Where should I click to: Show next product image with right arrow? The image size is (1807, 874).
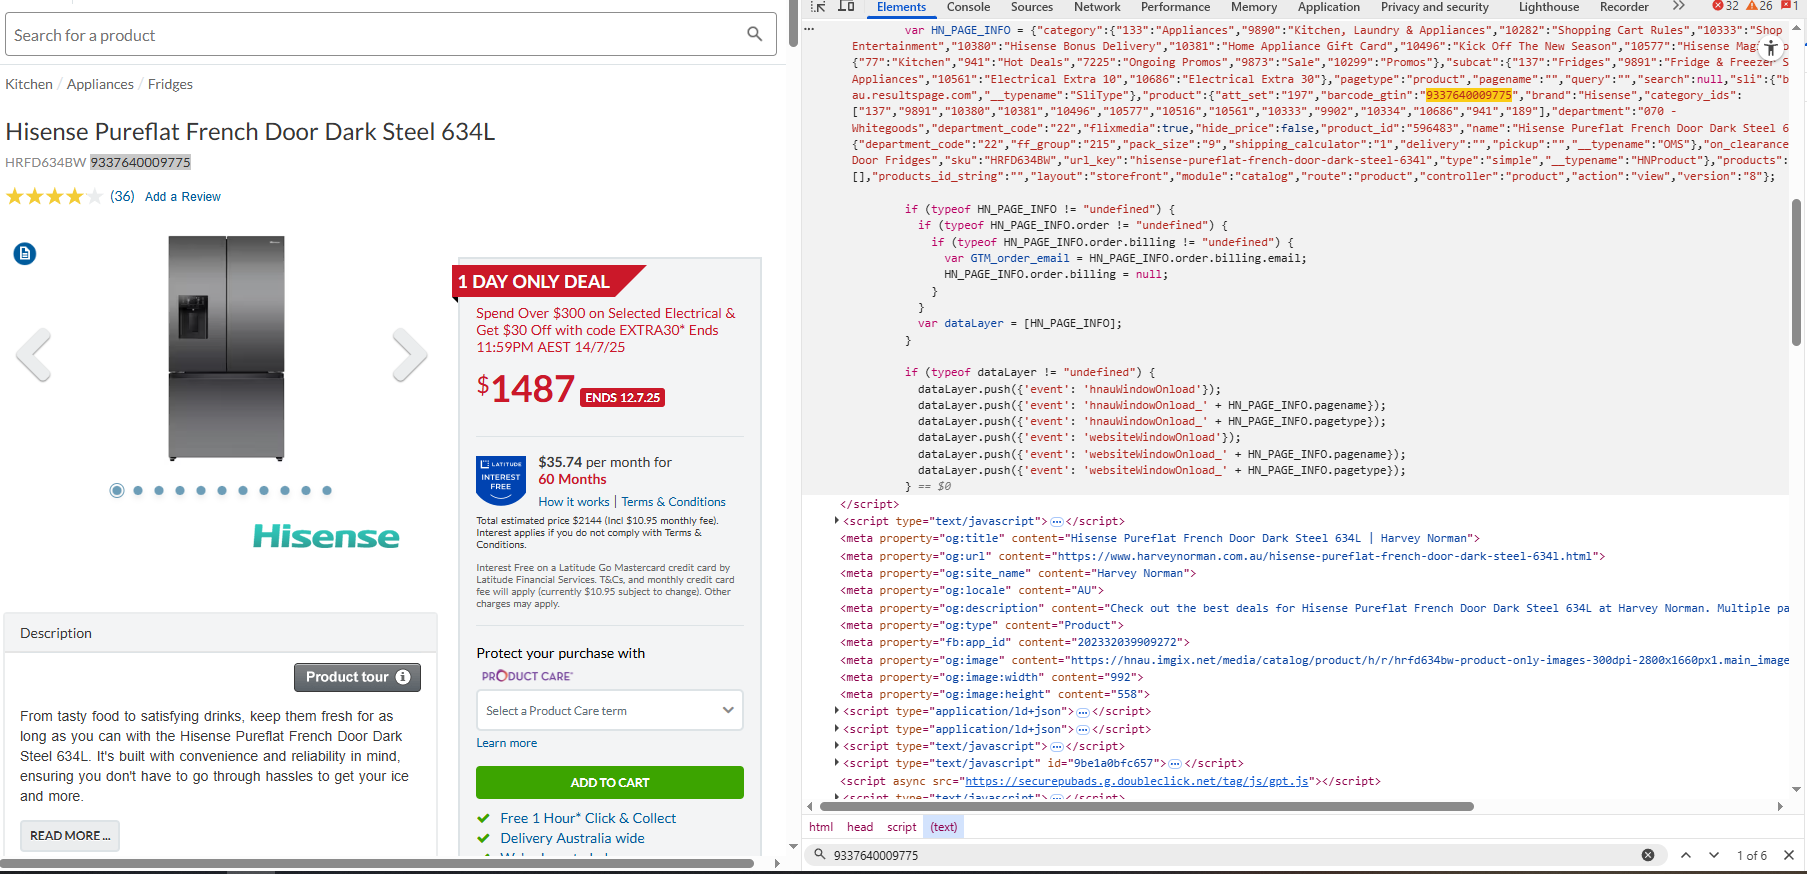409,355
